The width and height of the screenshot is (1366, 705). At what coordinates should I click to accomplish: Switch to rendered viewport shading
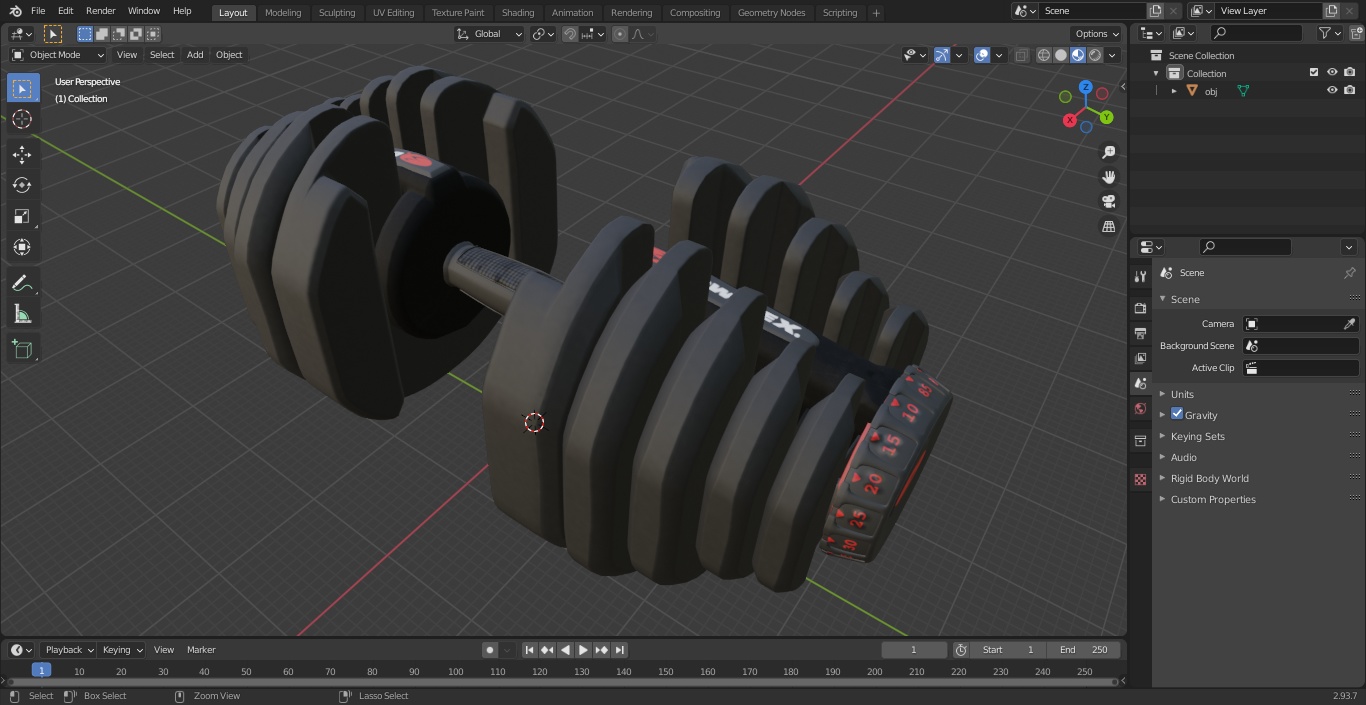(1095, 55)
